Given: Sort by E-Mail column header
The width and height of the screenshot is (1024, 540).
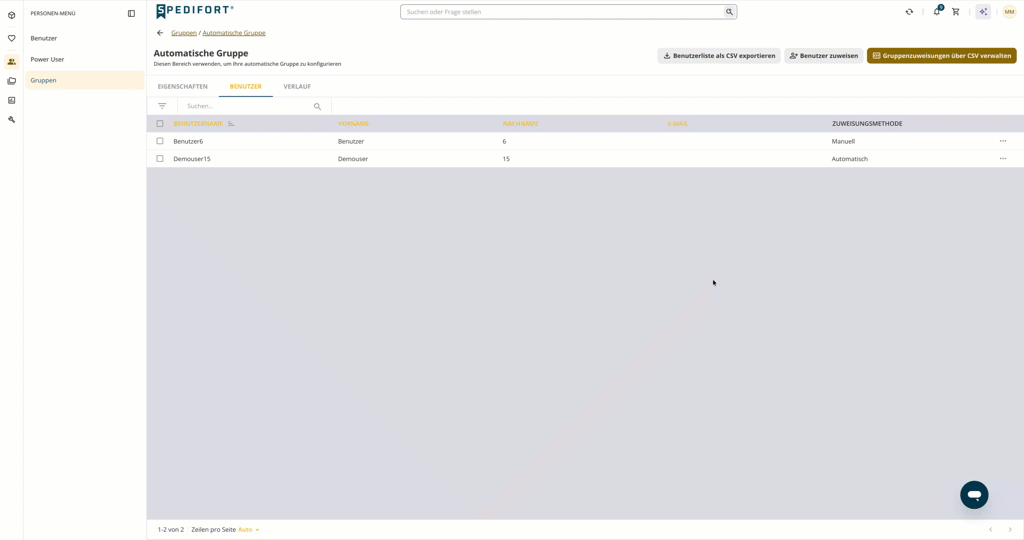Looking at the screenshot, I should tap(678, 123).
